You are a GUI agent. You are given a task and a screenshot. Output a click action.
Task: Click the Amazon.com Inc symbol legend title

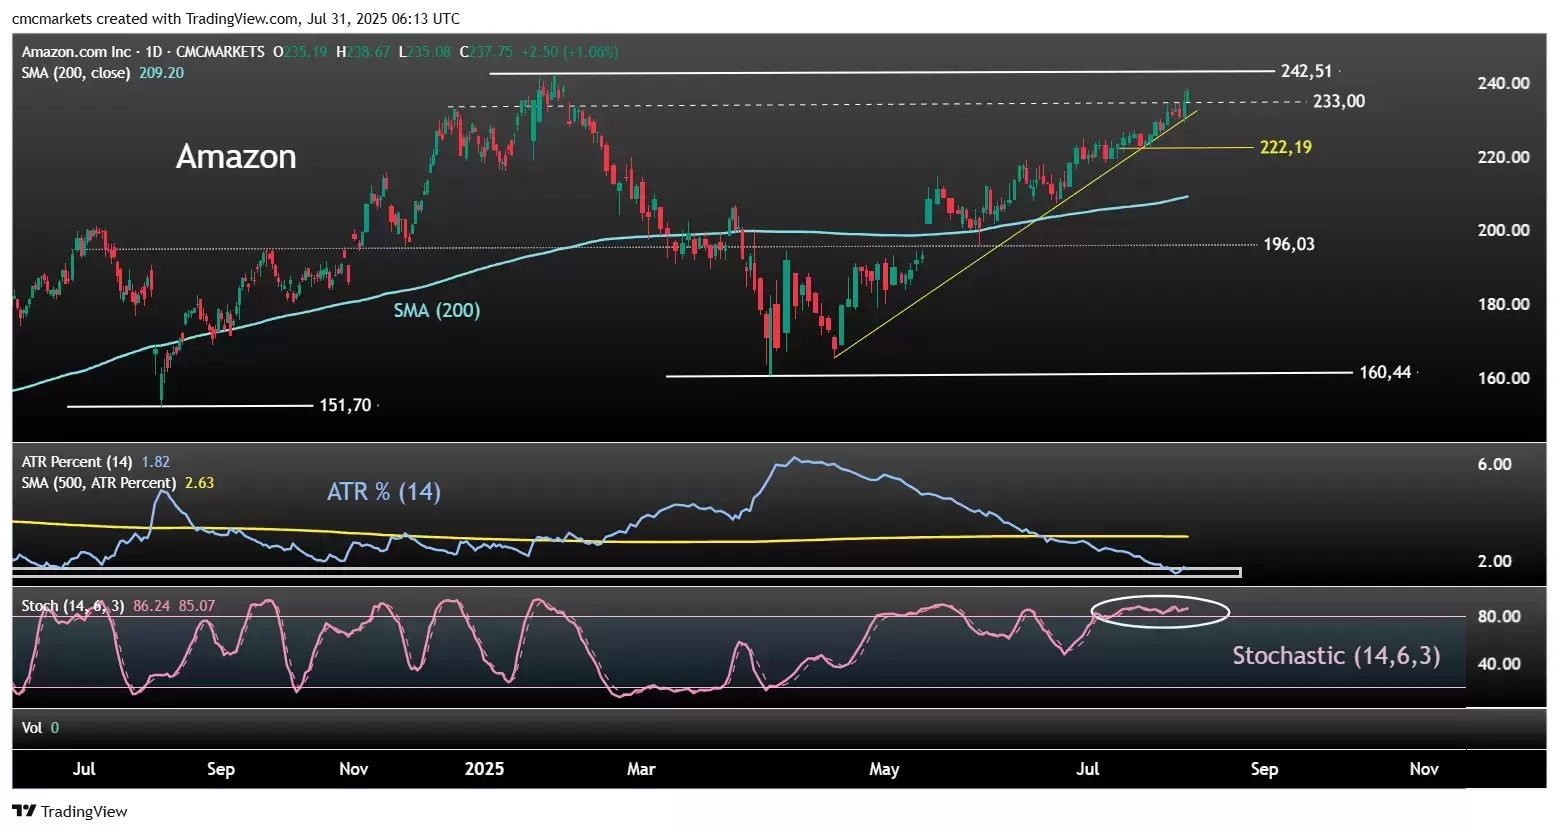pyautogui.click(x=77, y=52)
